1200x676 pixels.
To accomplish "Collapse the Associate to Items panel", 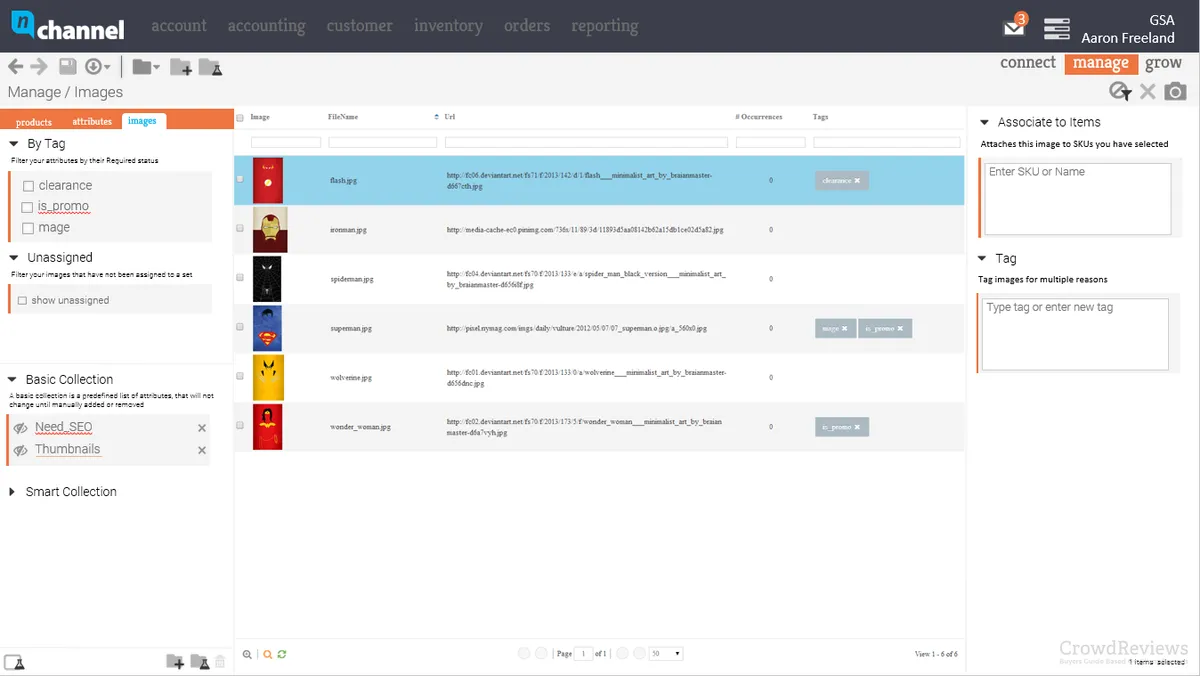I will click(x=986, y=122).
